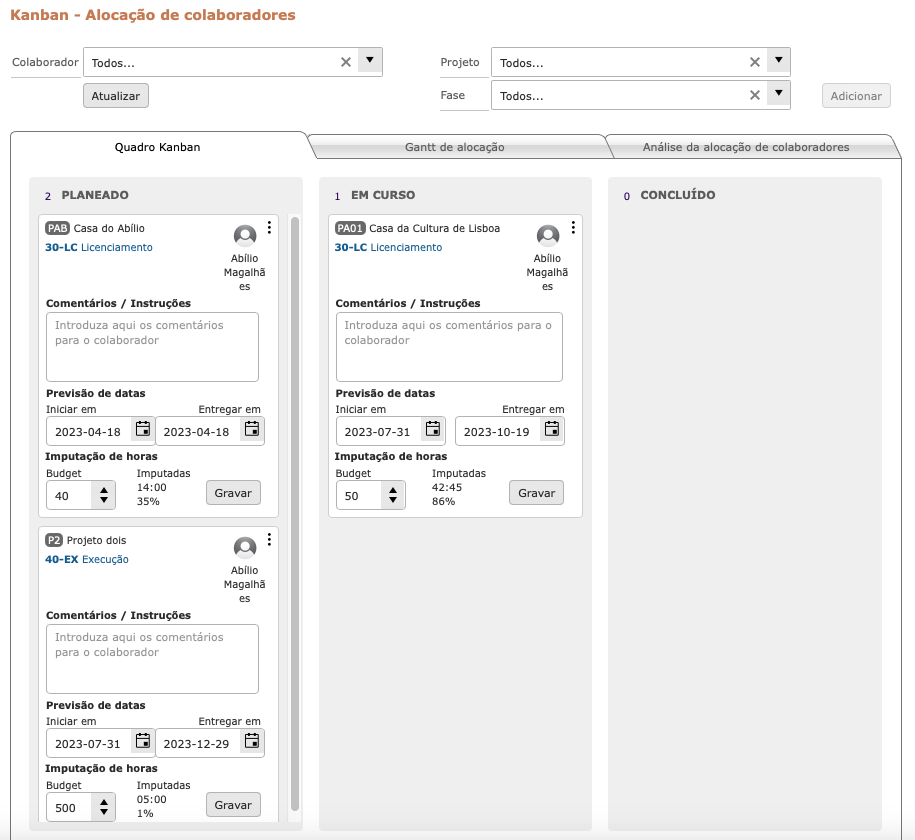
Task: Clear the Fase filter selection
Action: [755, 95]
